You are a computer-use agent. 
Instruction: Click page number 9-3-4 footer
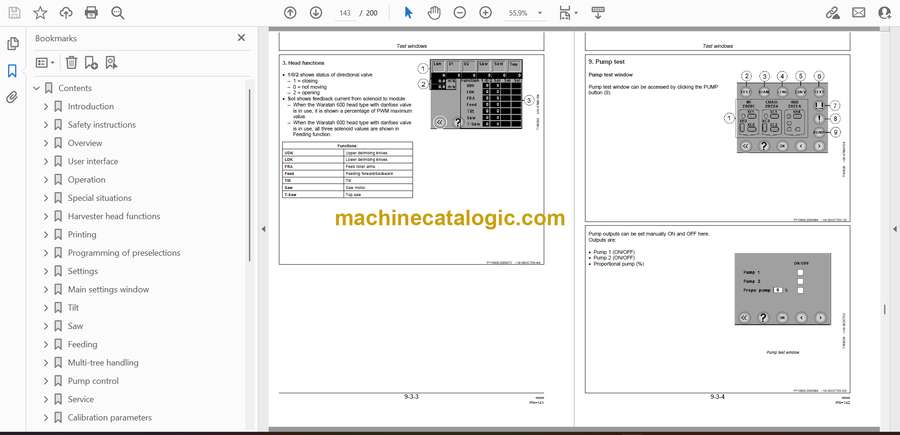(717, 397)
